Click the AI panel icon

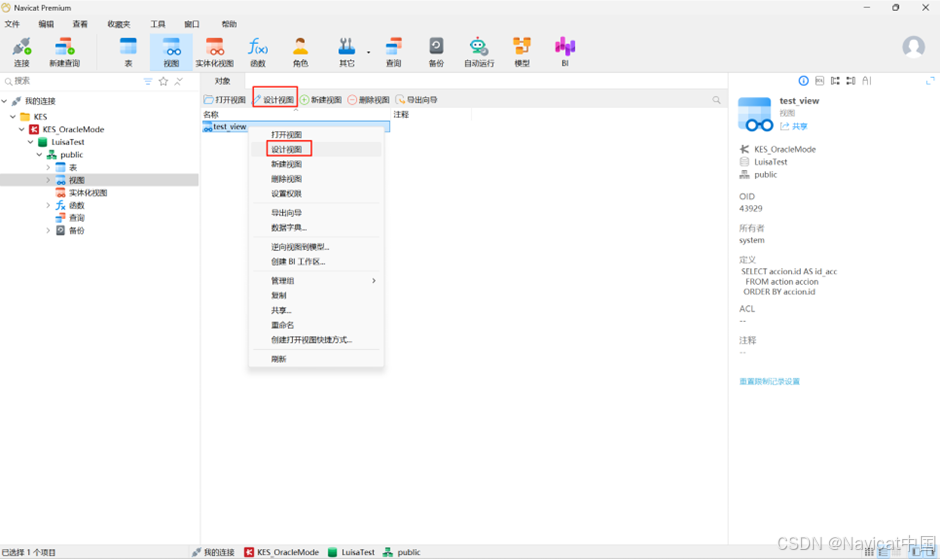(867, 81)
